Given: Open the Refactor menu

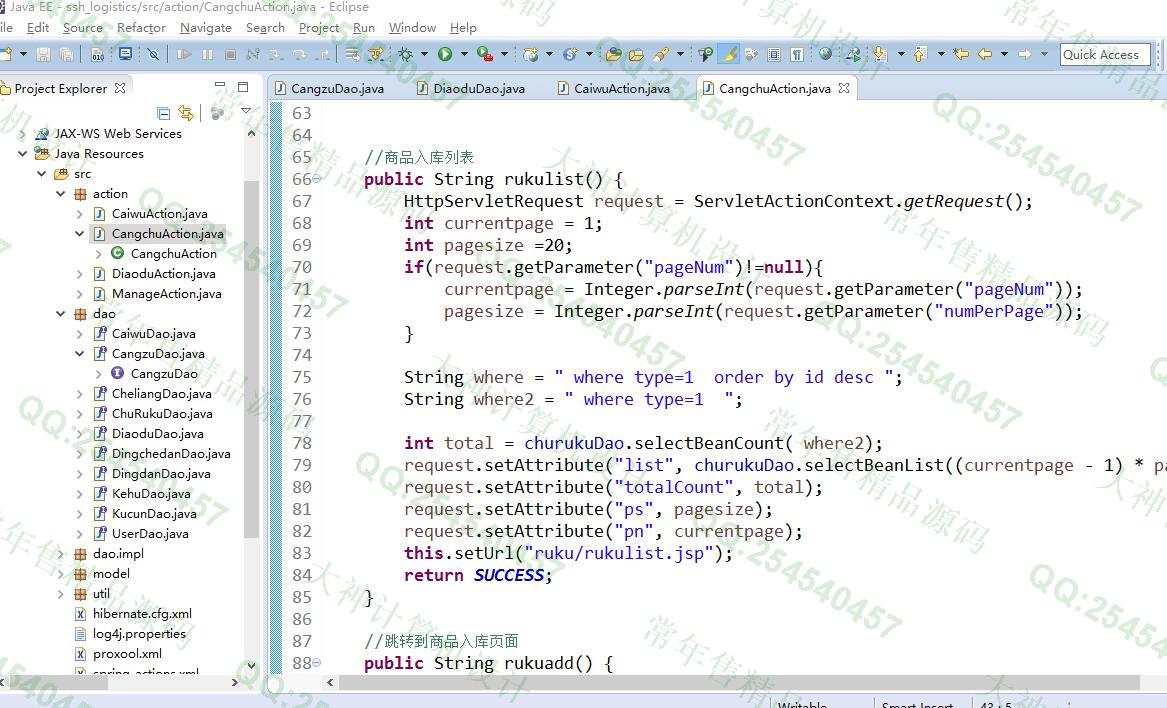Looking at the screenshot, I should point(141,28).
